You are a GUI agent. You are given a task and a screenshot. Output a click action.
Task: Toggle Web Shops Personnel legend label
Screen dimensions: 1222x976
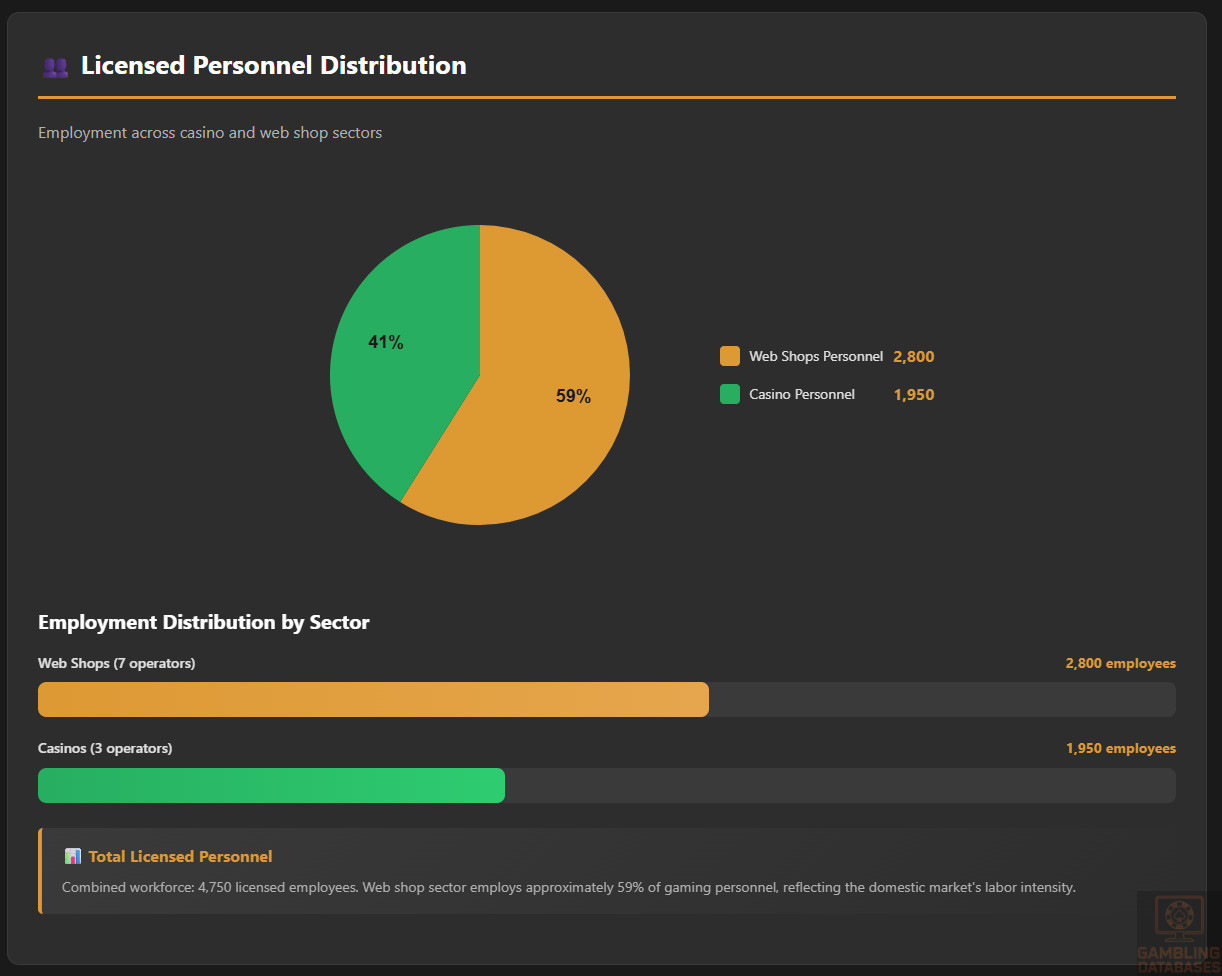point(816,356)
